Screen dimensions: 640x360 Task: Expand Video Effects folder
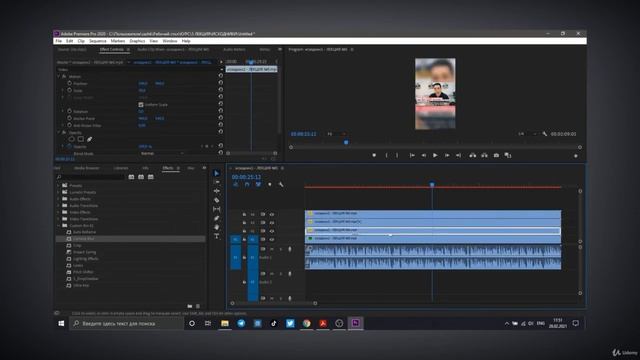tap(59, 212)
